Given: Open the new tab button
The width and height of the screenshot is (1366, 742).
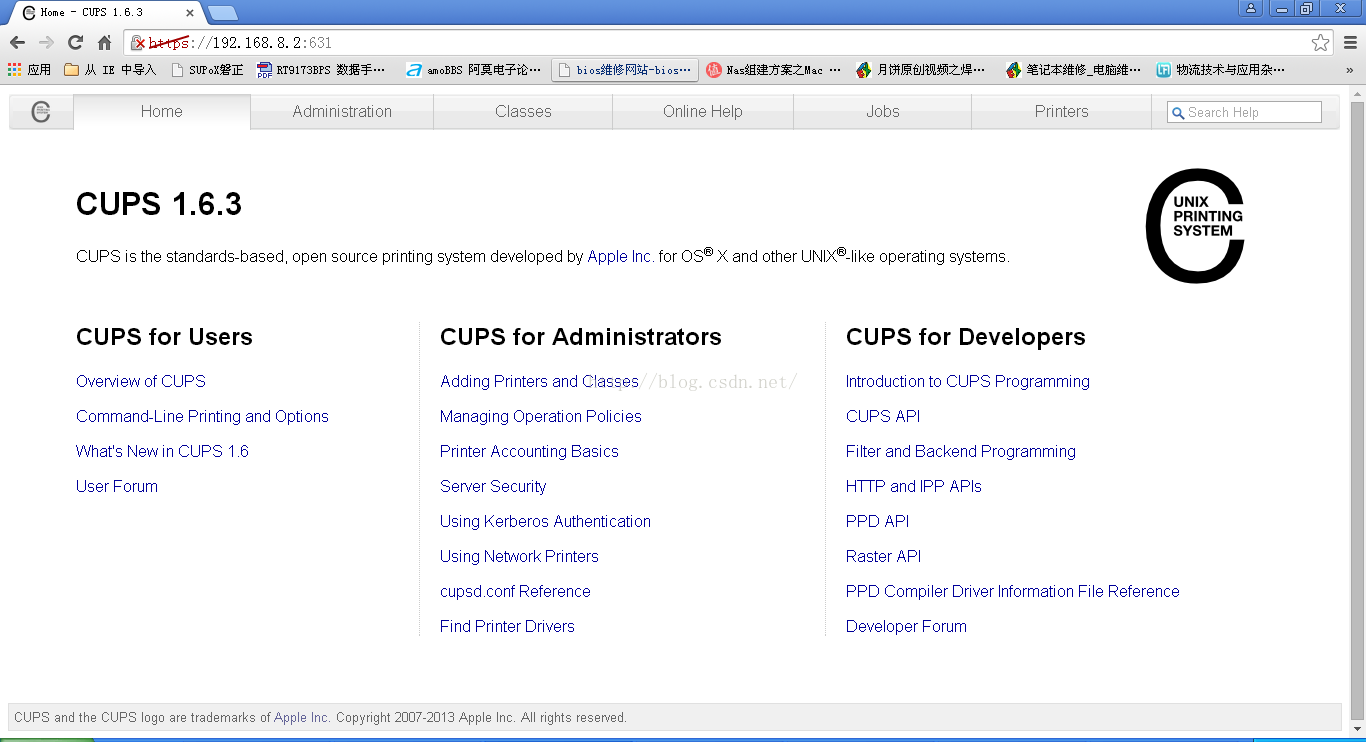Looking at the screenshot, I should [x=222, y=12].
